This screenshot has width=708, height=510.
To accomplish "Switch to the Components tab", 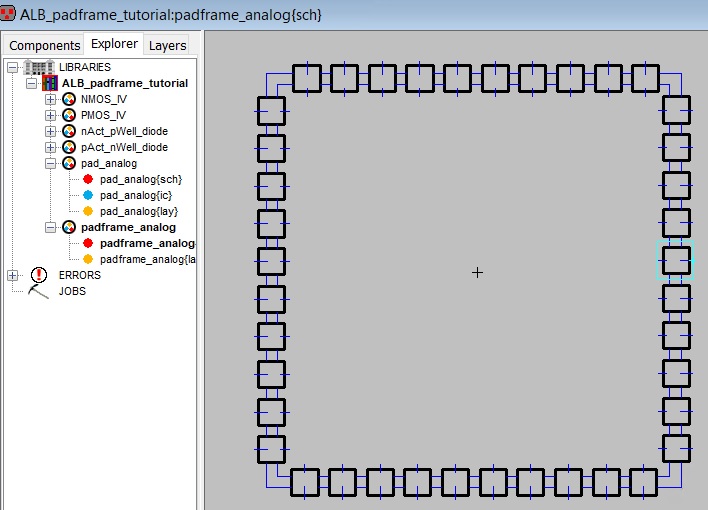I will point(44,45).
